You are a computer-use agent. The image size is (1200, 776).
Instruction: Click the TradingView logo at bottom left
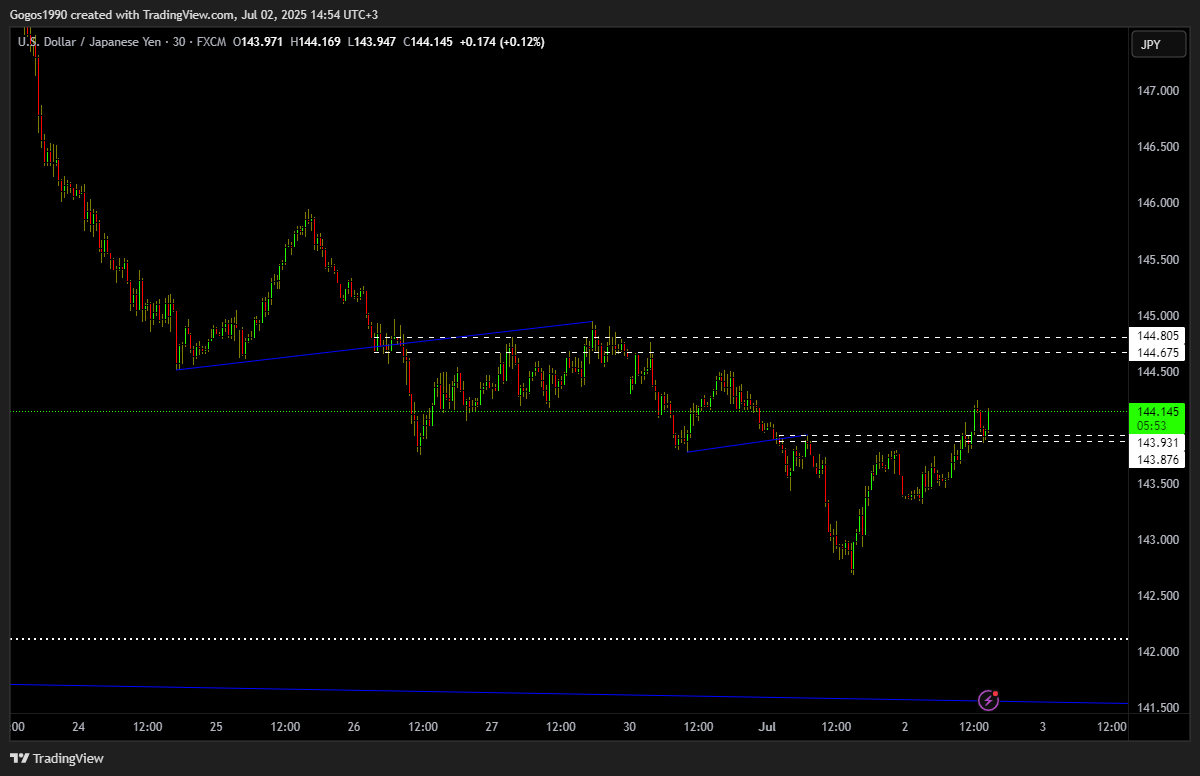(56, 758)
